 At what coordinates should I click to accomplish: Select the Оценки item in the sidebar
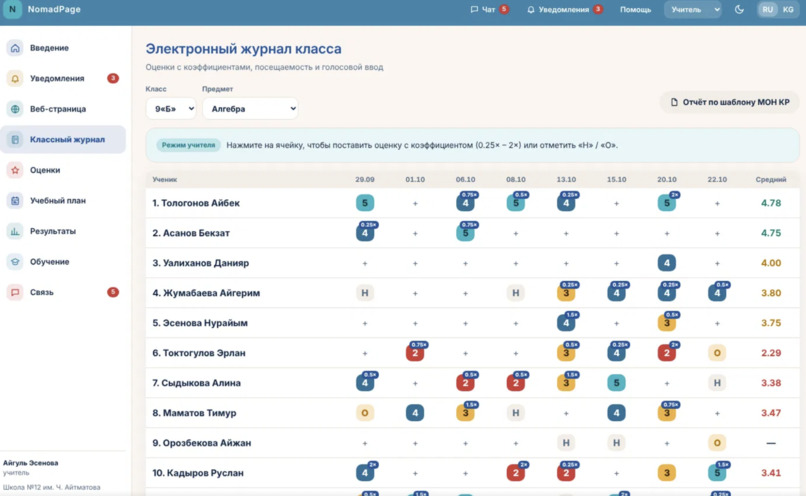tap(63, 170)
